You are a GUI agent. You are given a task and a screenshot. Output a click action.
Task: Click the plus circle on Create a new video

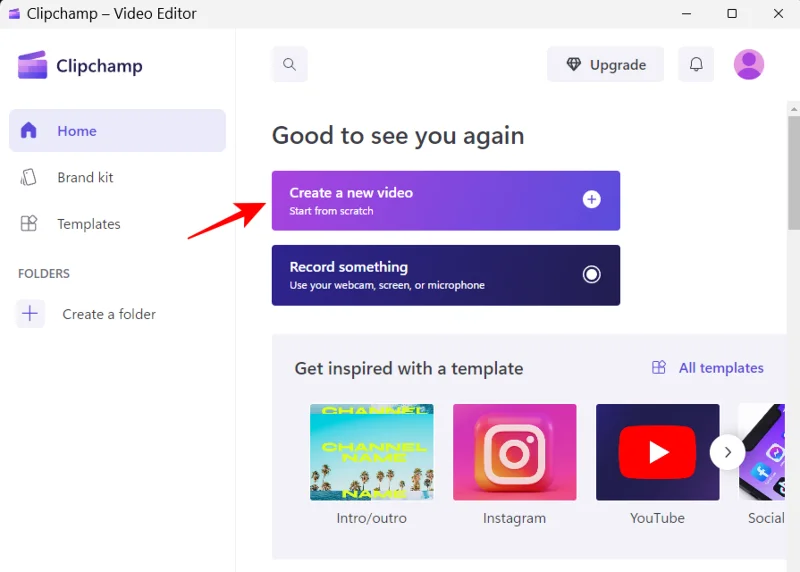(591, 200)
